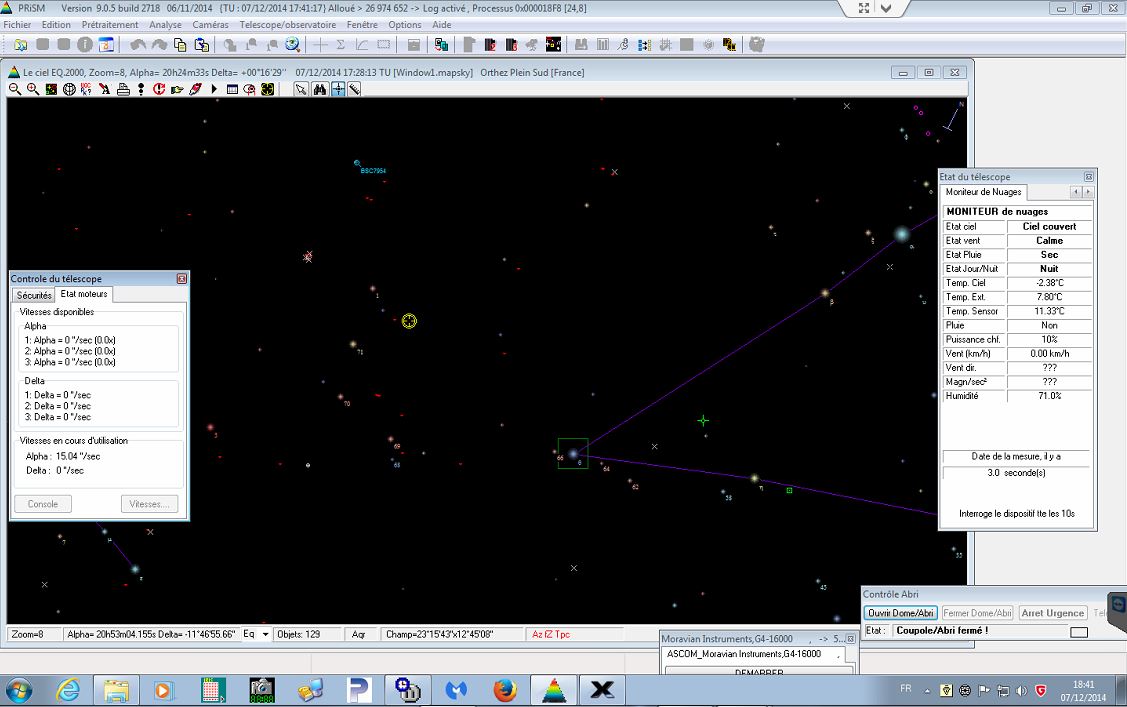Click the info icon in main toolbar
The image size is (1127, 707).
pyautogui.click(x=85, y=45)
